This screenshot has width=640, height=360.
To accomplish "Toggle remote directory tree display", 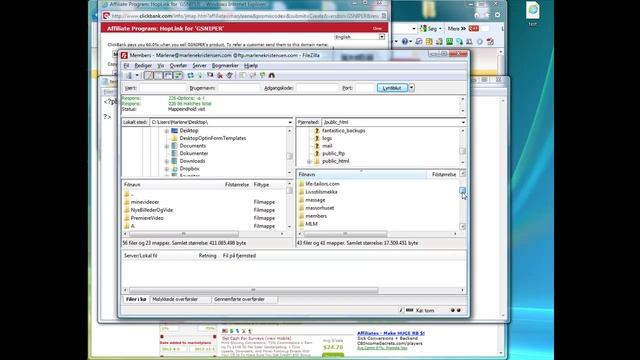I will click(x=168, y=76).
